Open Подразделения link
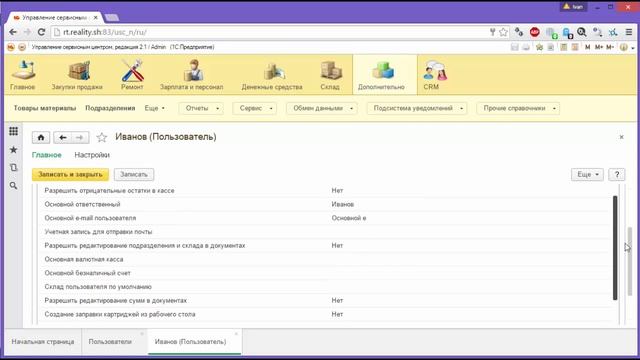640x360 pixels. 110,108
